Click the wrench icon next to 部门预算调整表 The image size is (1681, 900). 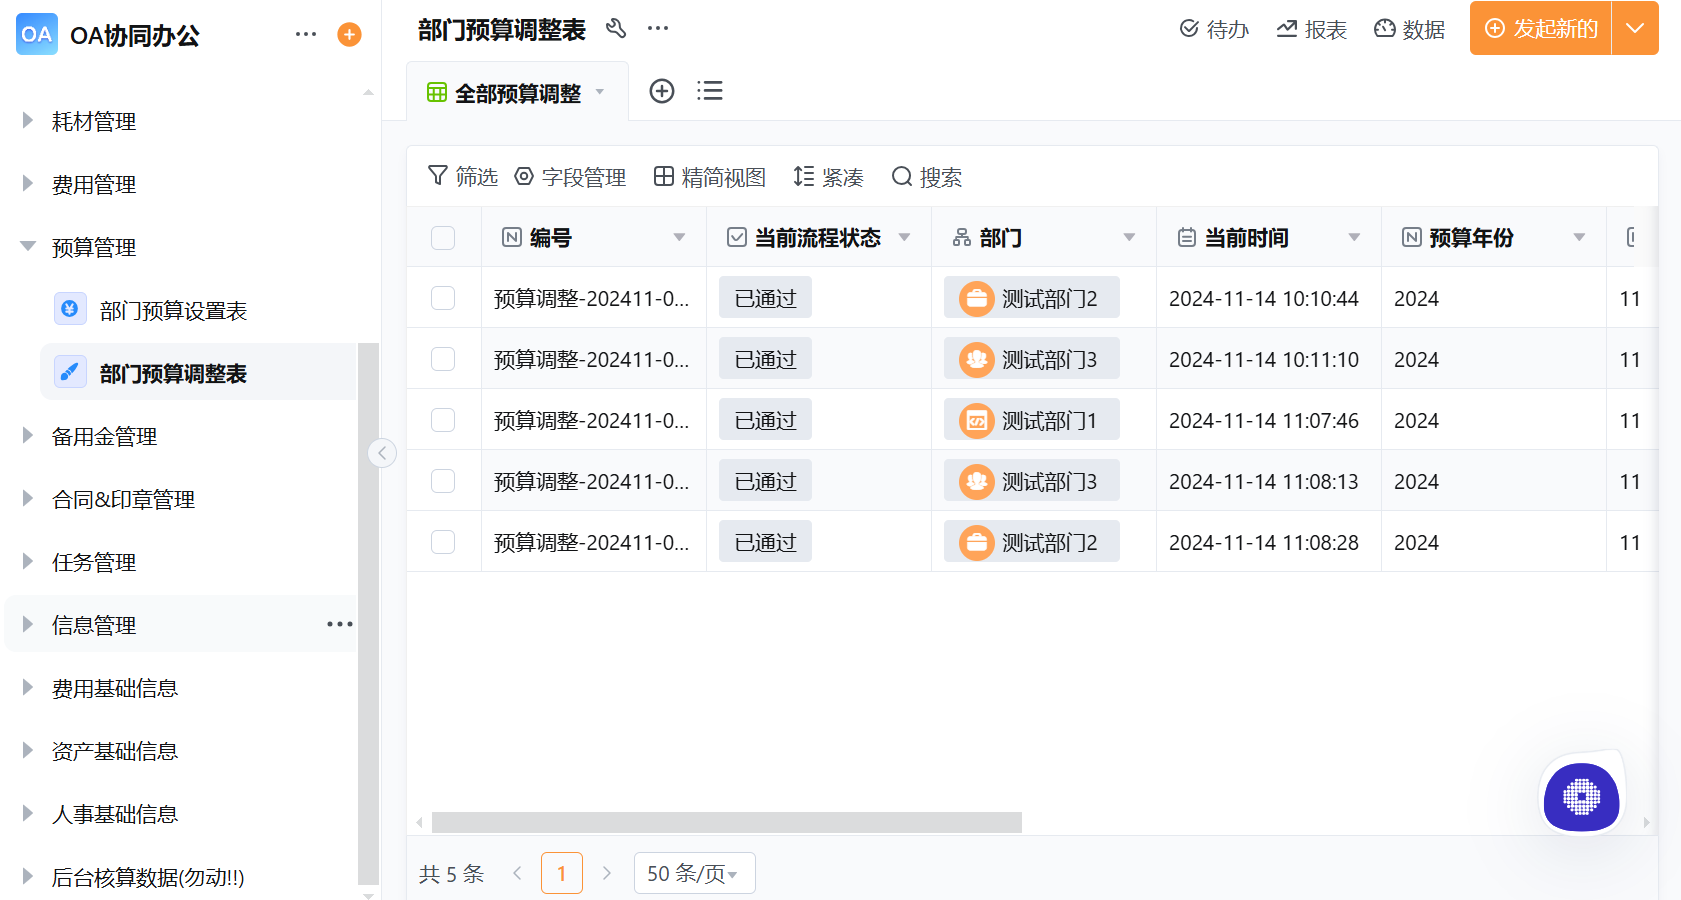[616, 29]
